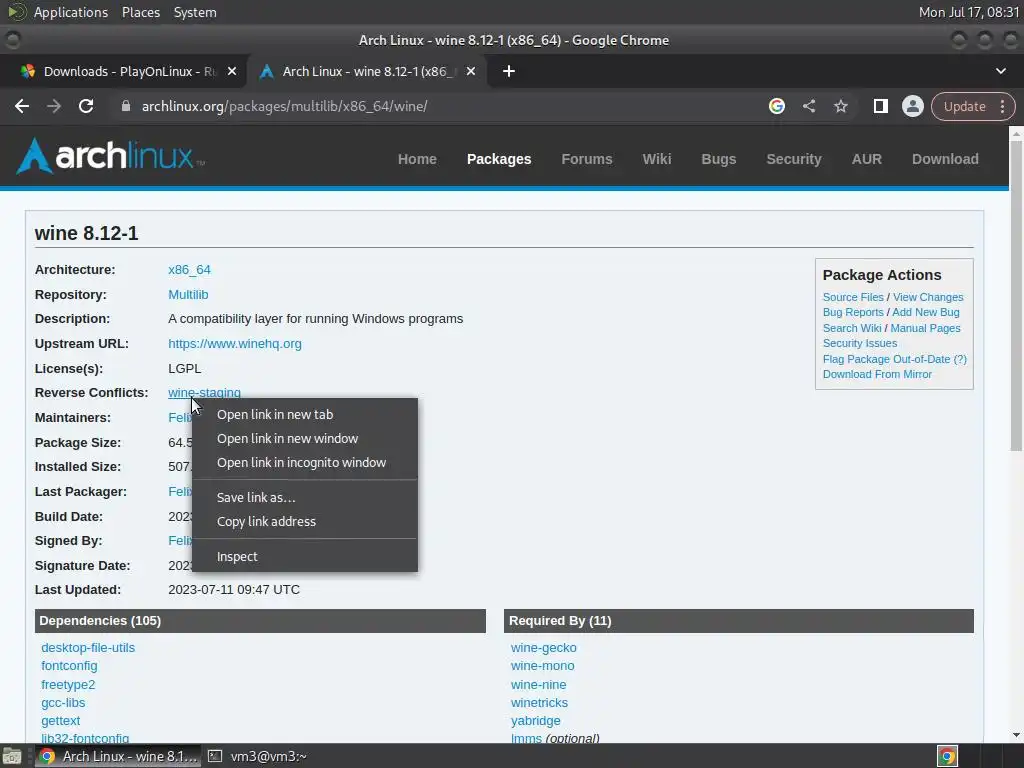Viewport: 1024px width, 768px height.
Task: Open the gcc-libs dependency link
Action: (63, 703)
